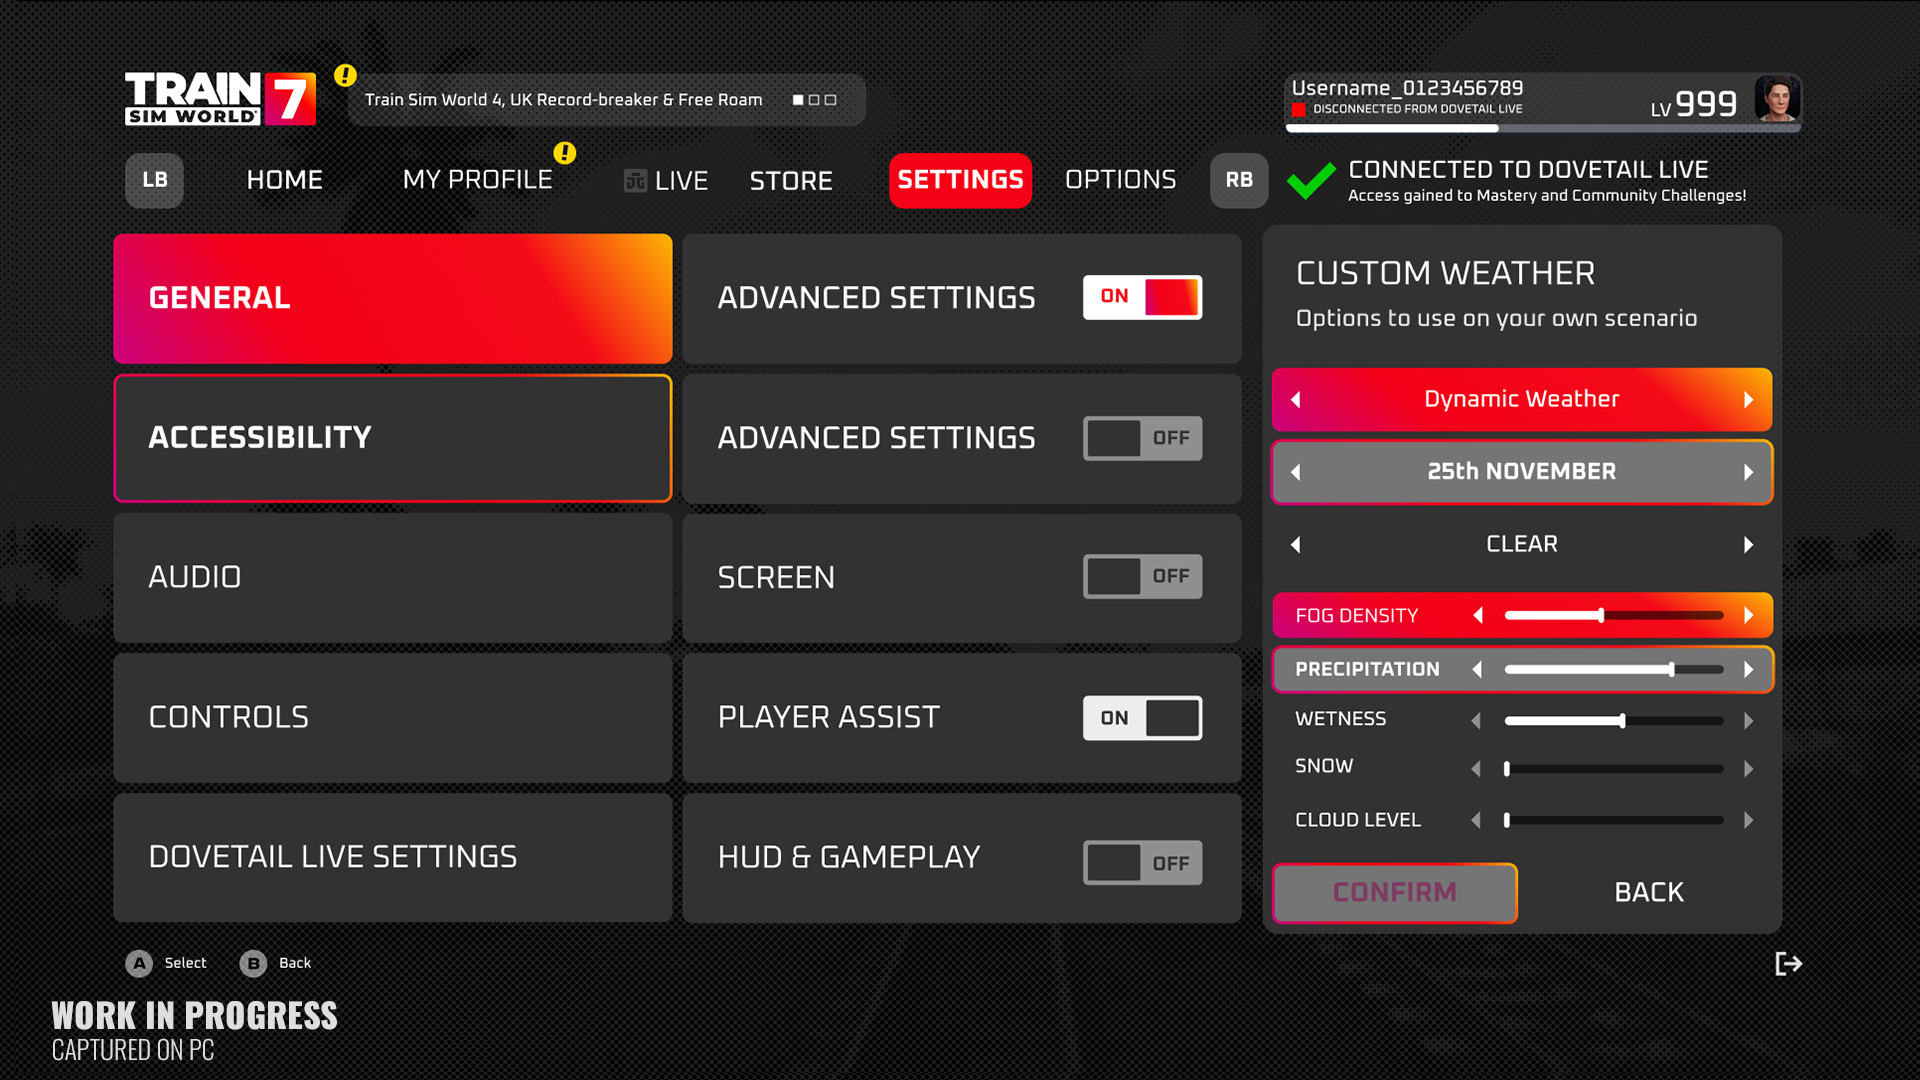This screenshot has width=1920, height=1080.
Task: Select next option after Dynamic Weather
Action: 1749,399
